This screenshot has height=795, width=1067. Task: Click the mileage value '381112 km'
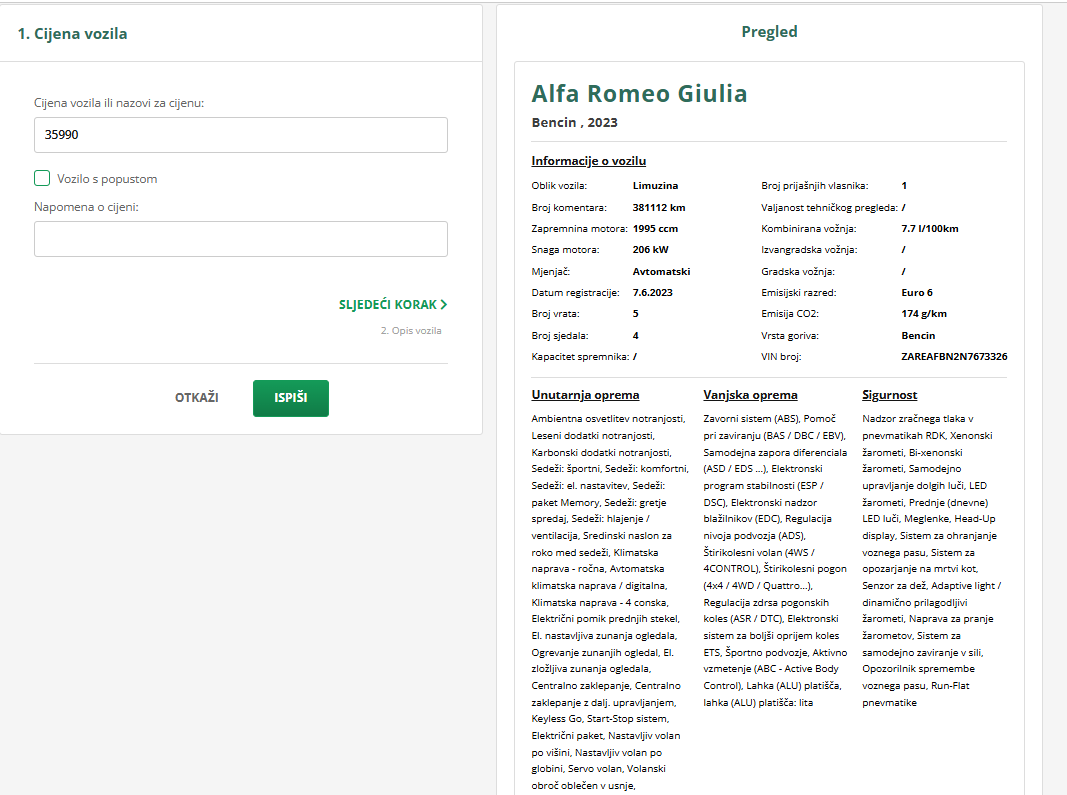tap(659, 208)
